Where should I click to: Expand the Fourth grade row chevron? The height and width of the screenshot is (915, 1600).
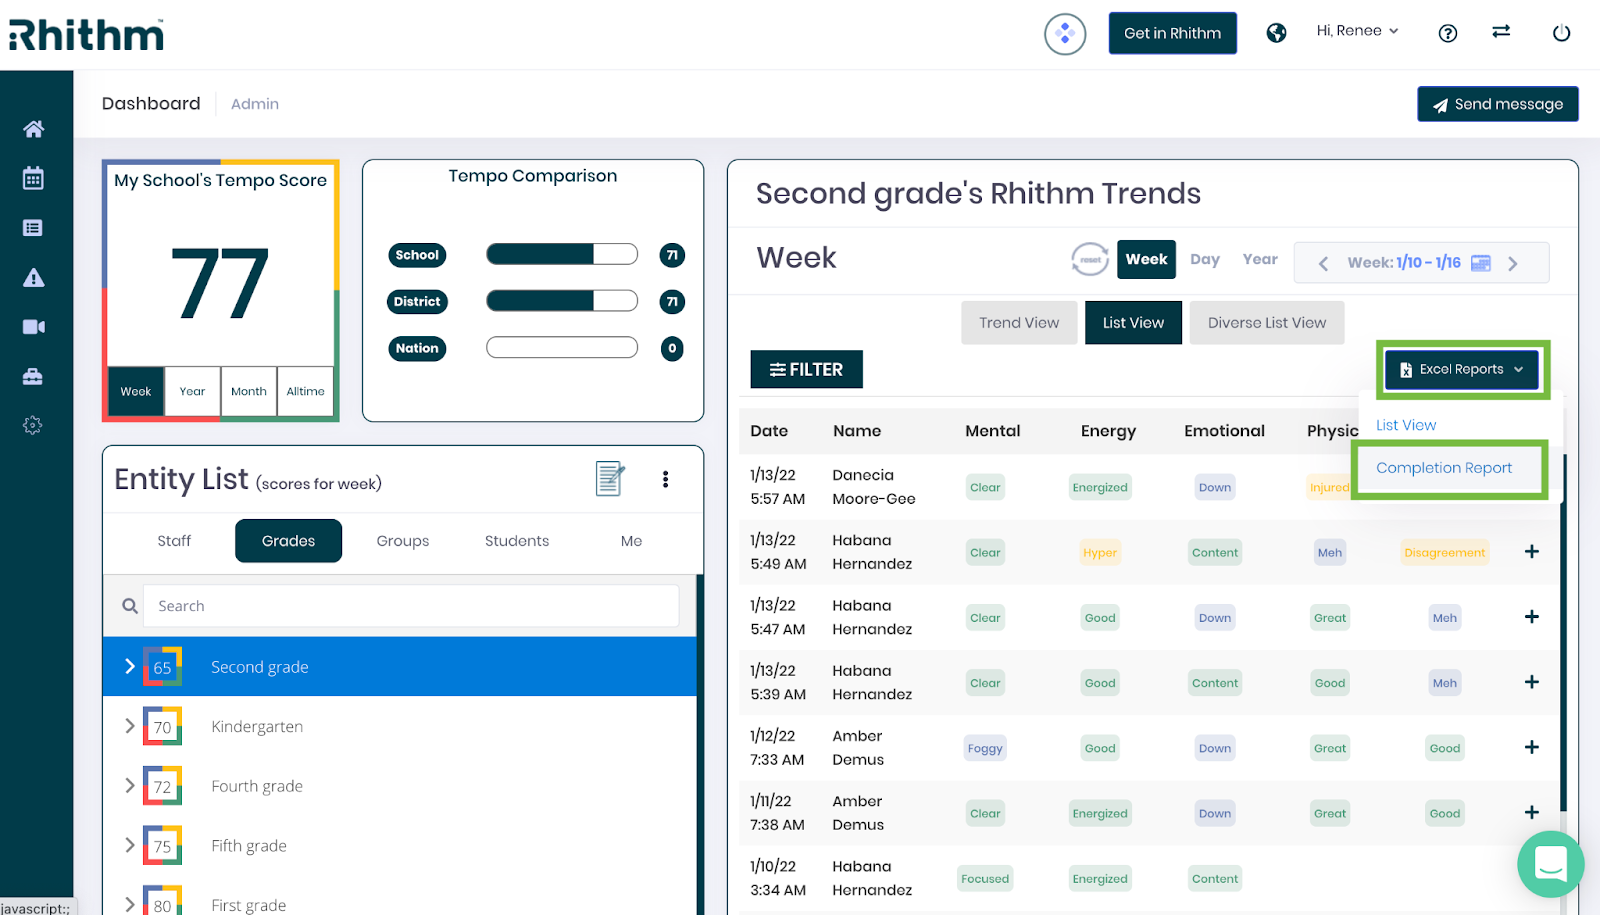click(129, 785)
